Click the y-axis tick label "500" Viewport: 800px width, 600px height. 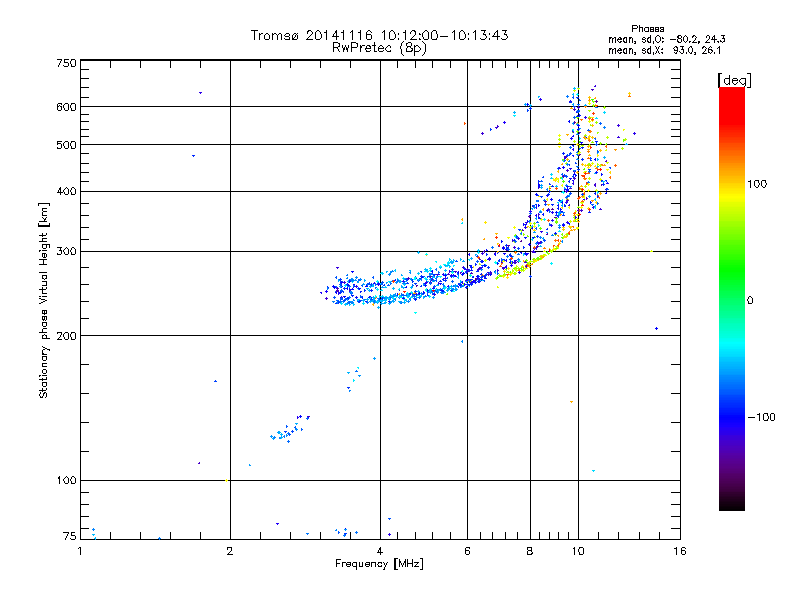coord(66,145)
